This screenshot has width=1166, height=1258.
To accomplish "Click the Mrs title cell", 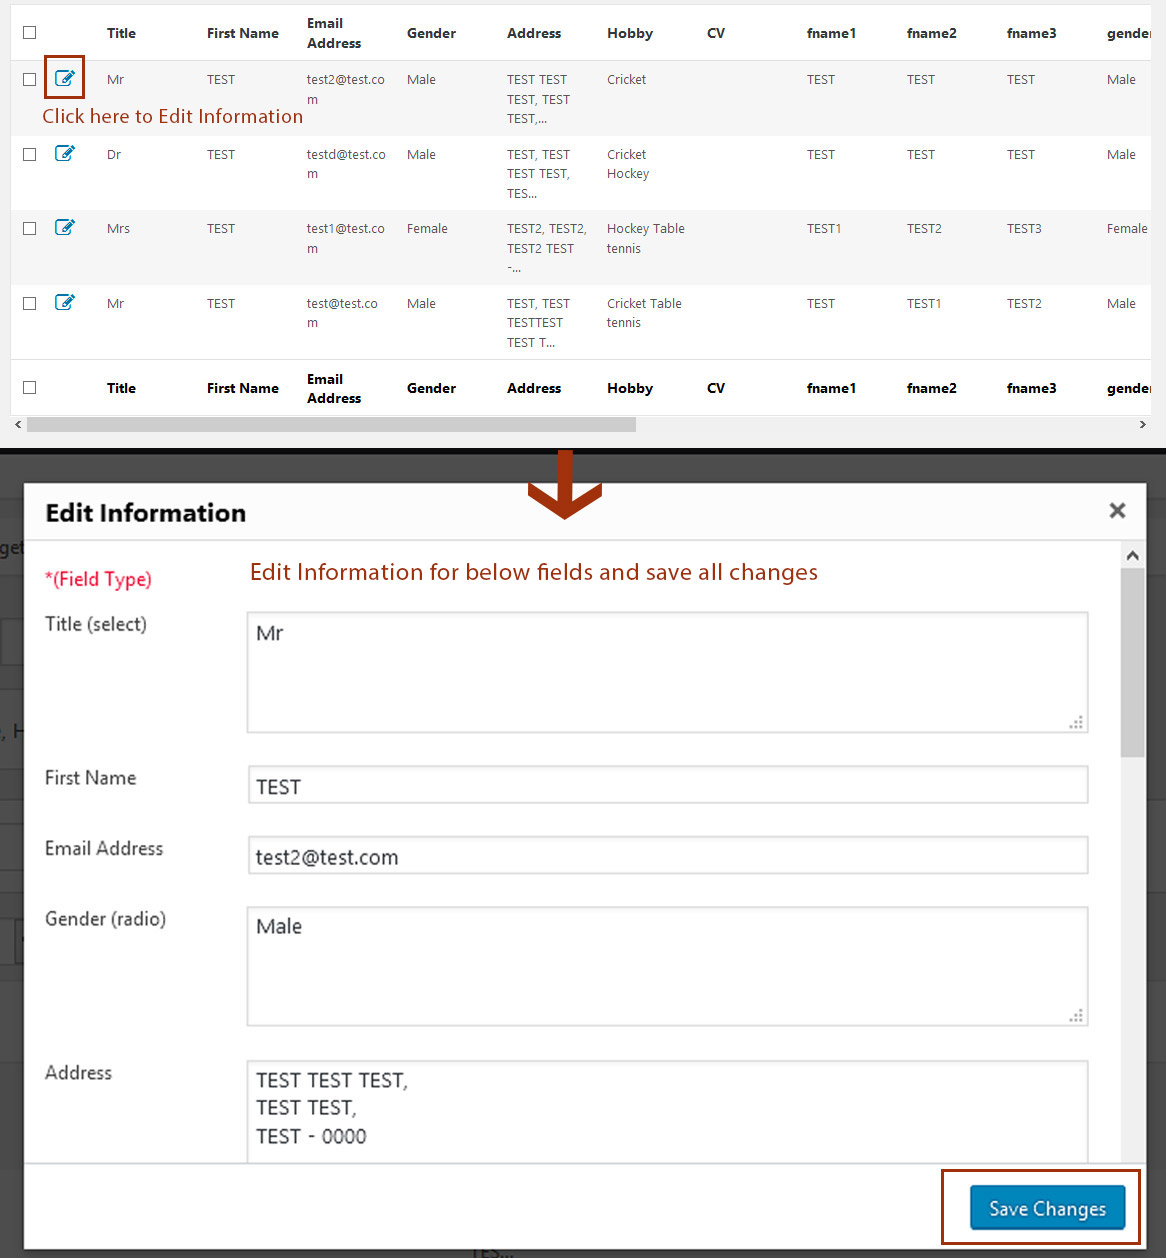I will [x=118, y=228].
